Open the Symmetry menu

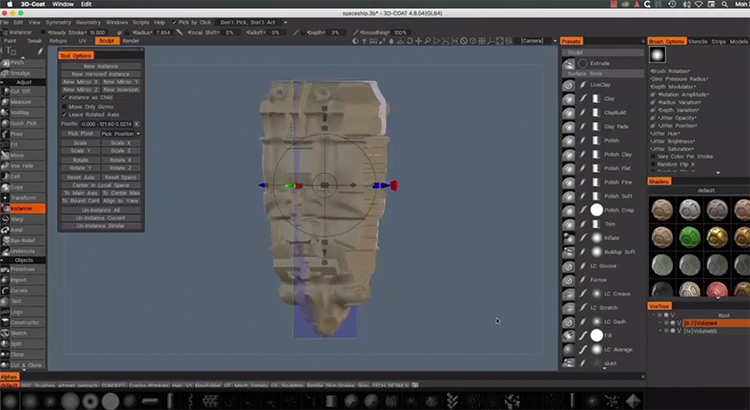[x=58, y=22]
